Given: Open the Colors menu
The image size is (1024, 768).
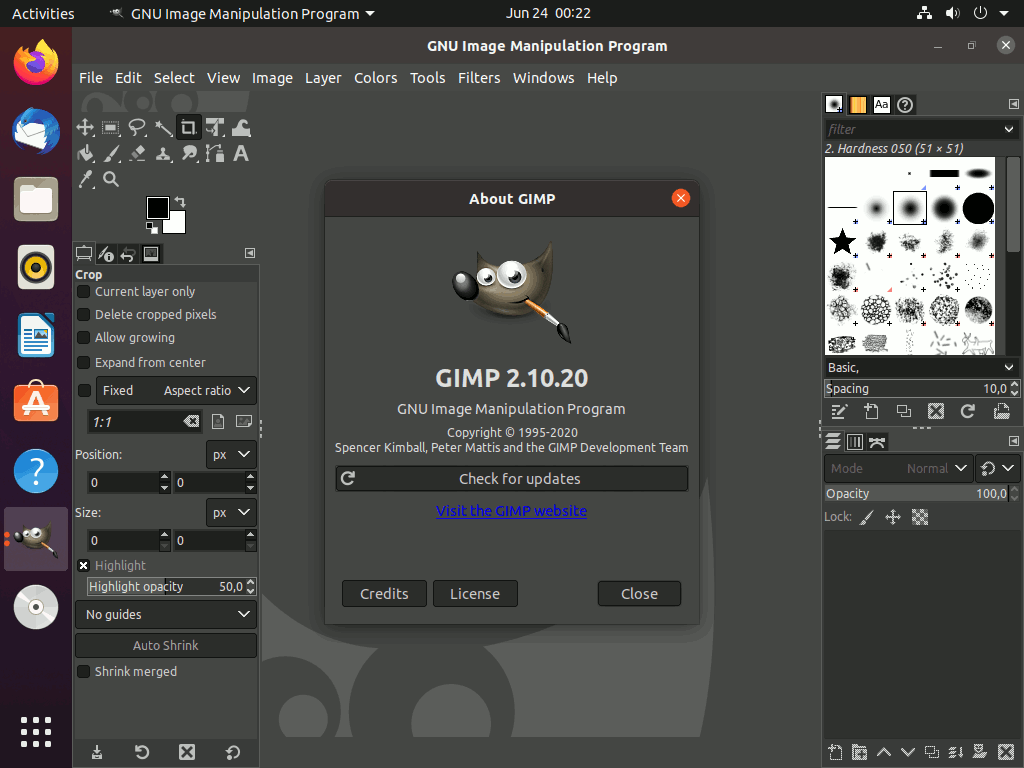Looking at the screenshot, I should point(376,78).
